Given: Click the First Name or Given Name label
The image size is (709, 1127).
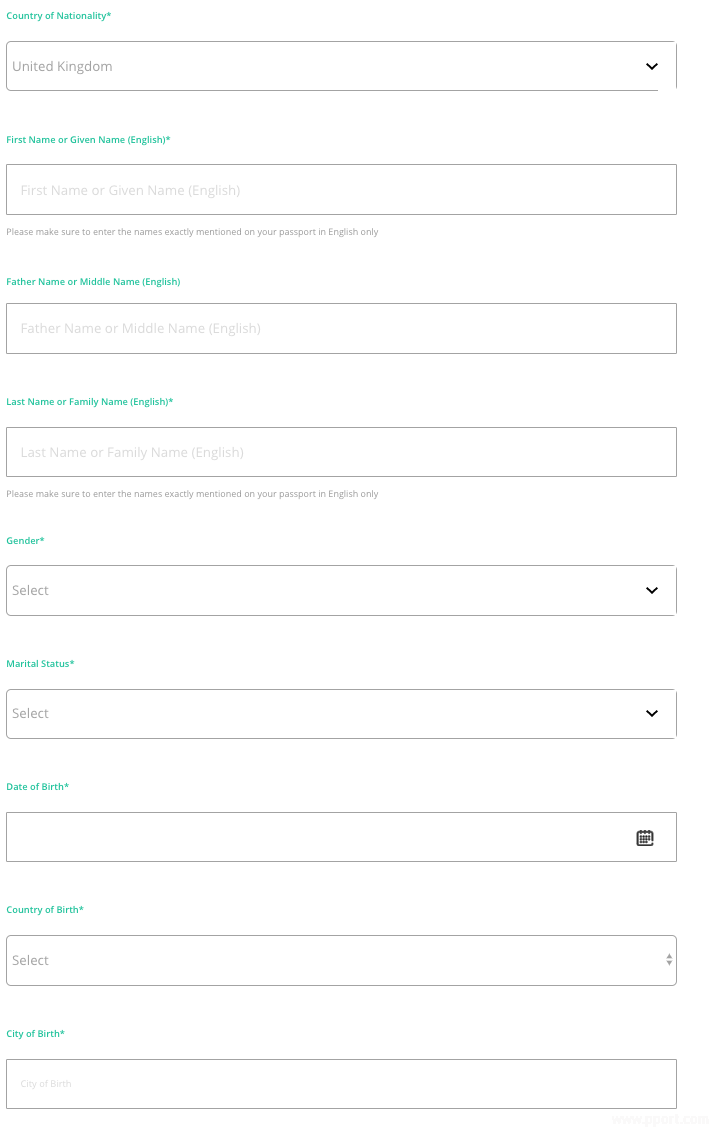Looking at the screenshot, I should [88, 140].
